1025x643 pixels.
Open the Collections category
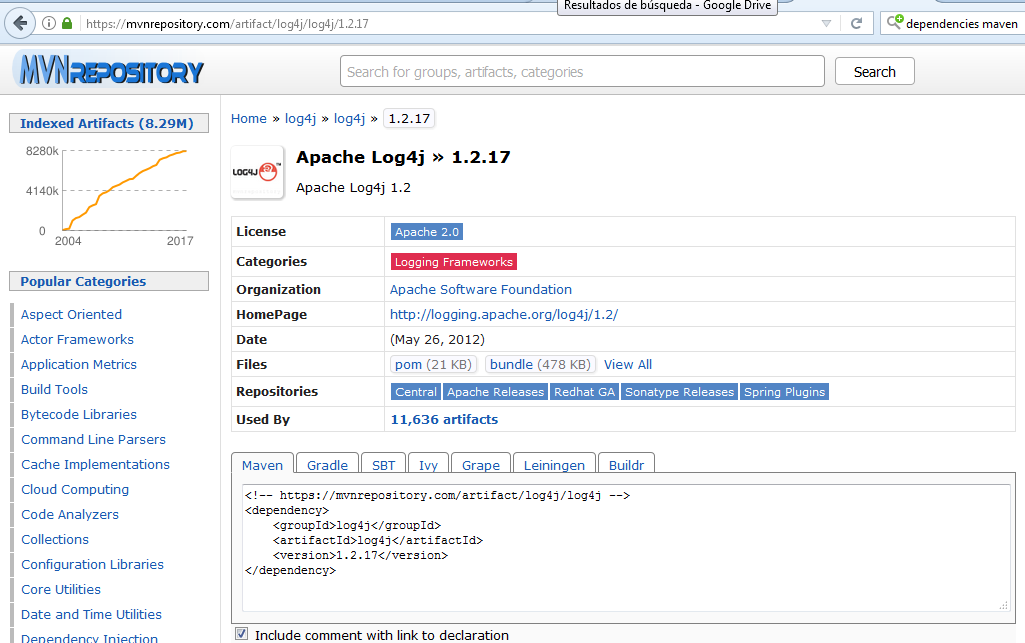(x=55, y=539)
